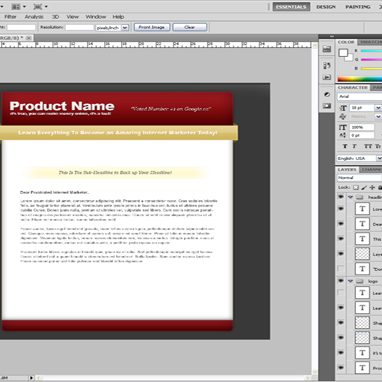Switch to the Design workspace

(326, 7)
